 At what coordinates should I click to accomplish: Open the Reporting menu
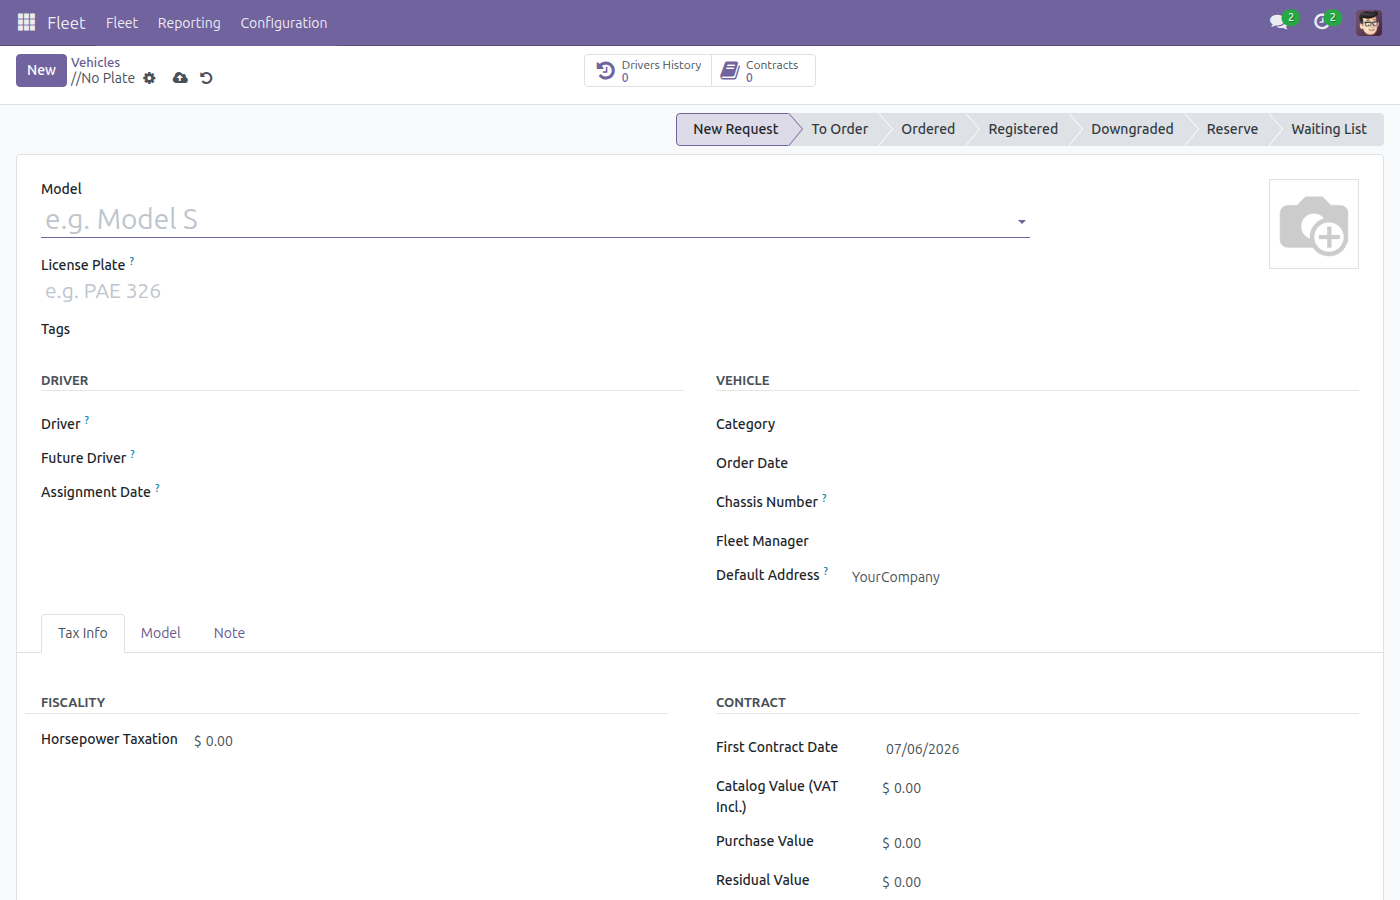pos(189,23)
